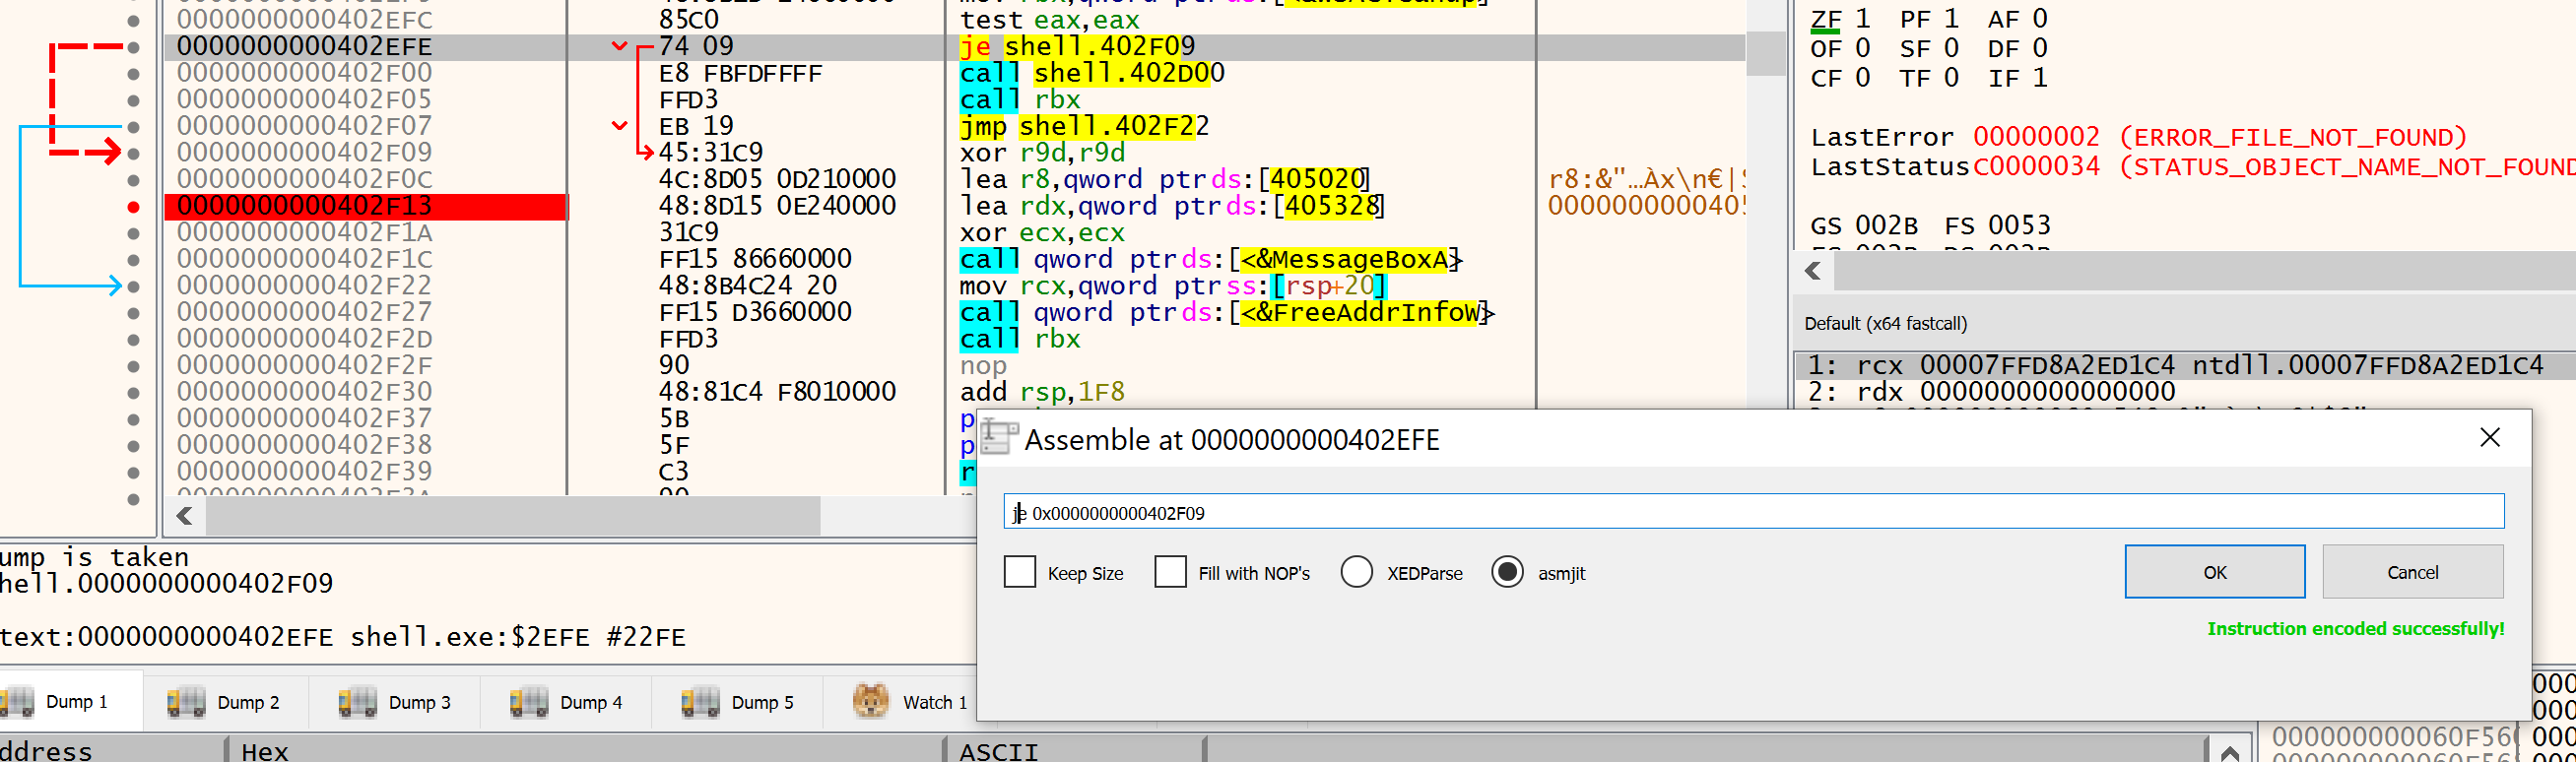Click the registers panel scroll-left arrow
The image size is (2576, 762).
(x=1814, y=271)
